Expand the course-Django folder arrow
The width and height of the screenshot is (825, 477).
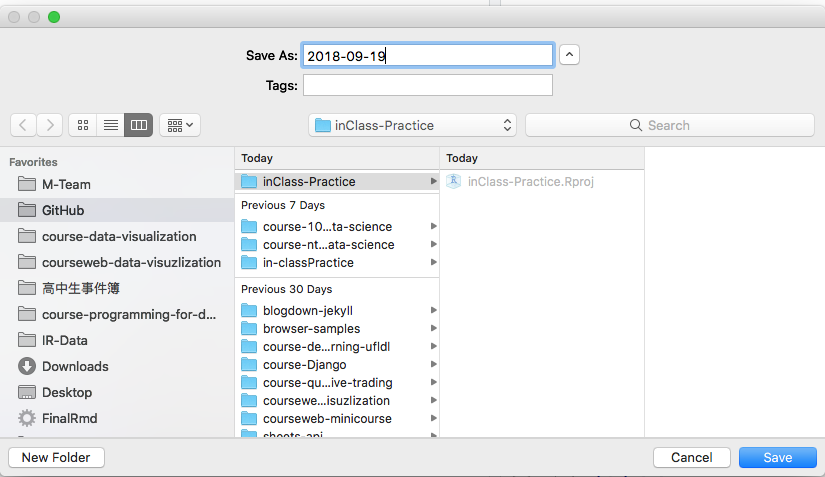[434, 365]
